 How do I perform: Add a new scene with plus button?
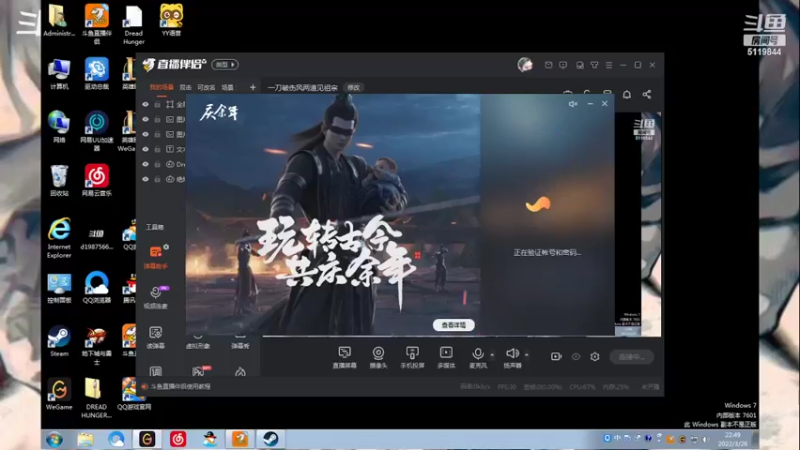[253, 87]
